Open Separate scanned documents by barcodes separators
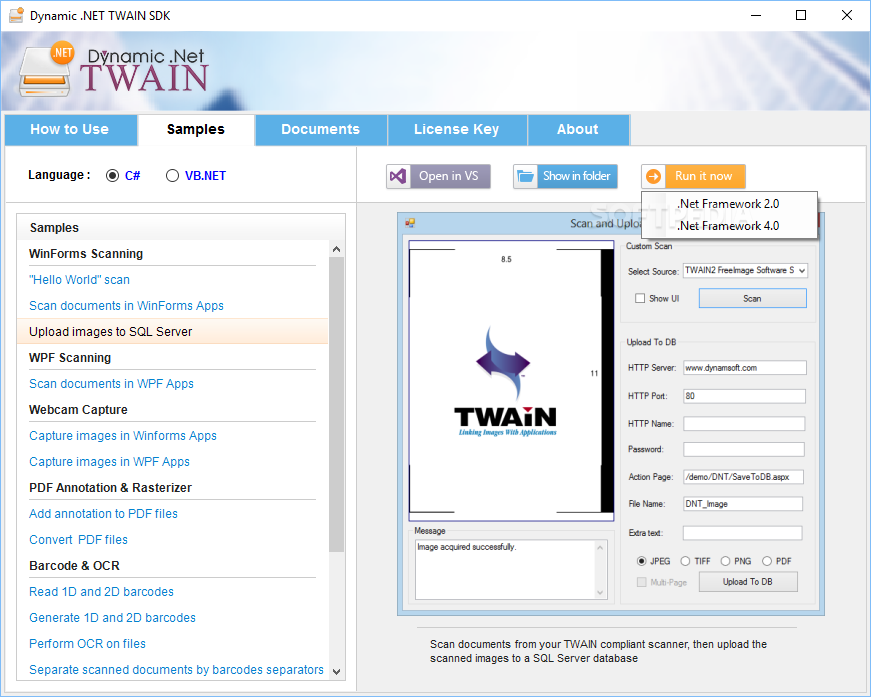Screen dimensions: 871x697 176,670
